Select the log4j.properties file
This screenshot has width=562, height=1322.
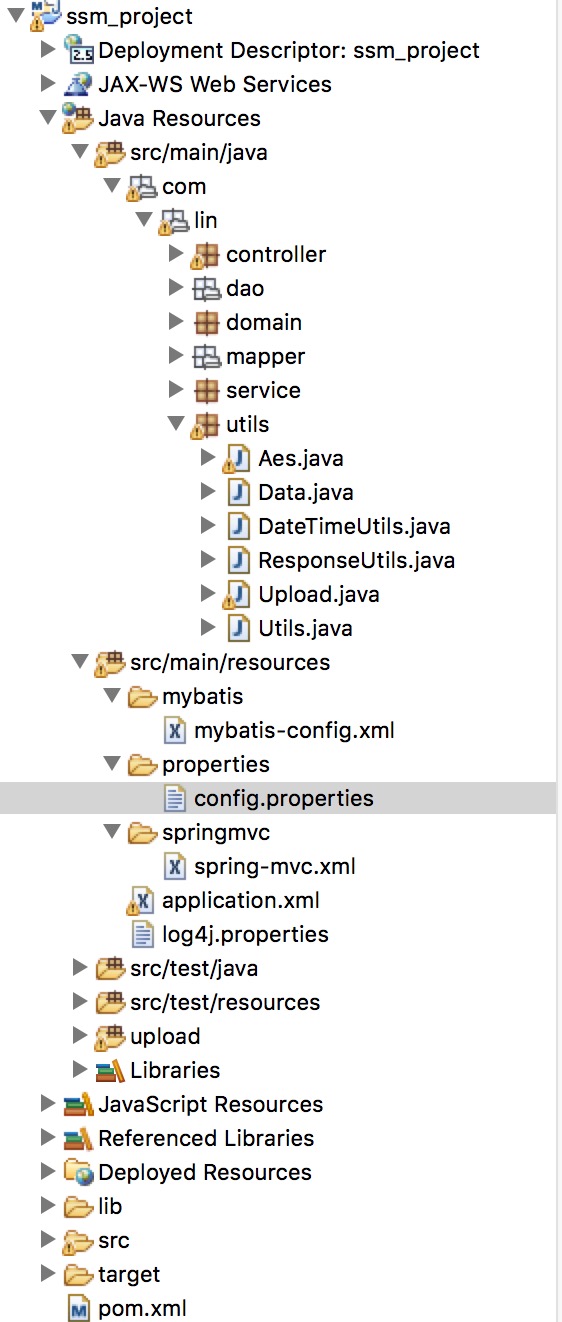[231, 934]
